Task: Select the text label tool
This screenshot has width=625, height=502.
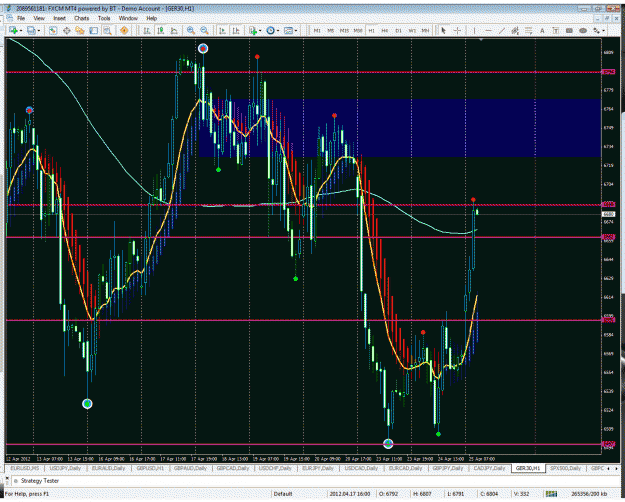Action: pyautogui.click(x=556, y=30)
